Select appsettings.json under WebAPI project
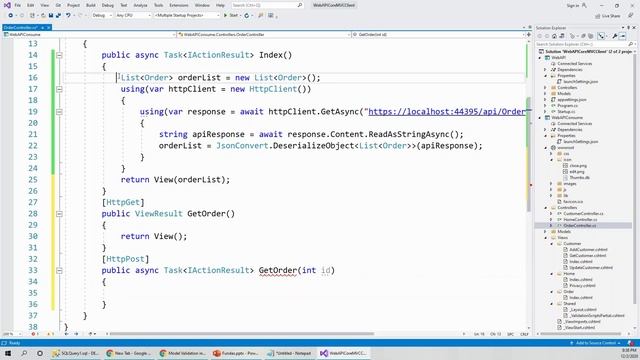The width and height of the screenshot is (640, 360). click(x=571, y=100)
